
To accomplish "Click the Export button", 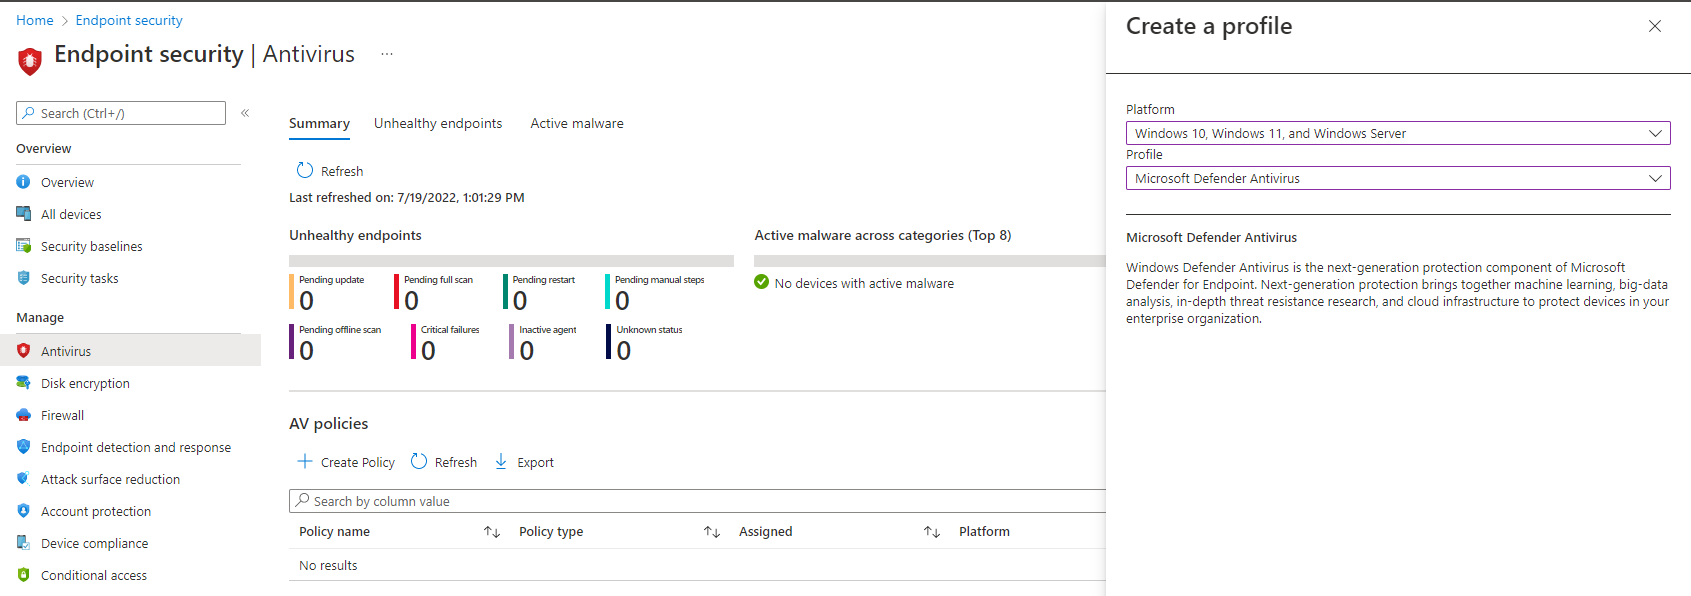I will click(524, 462).
